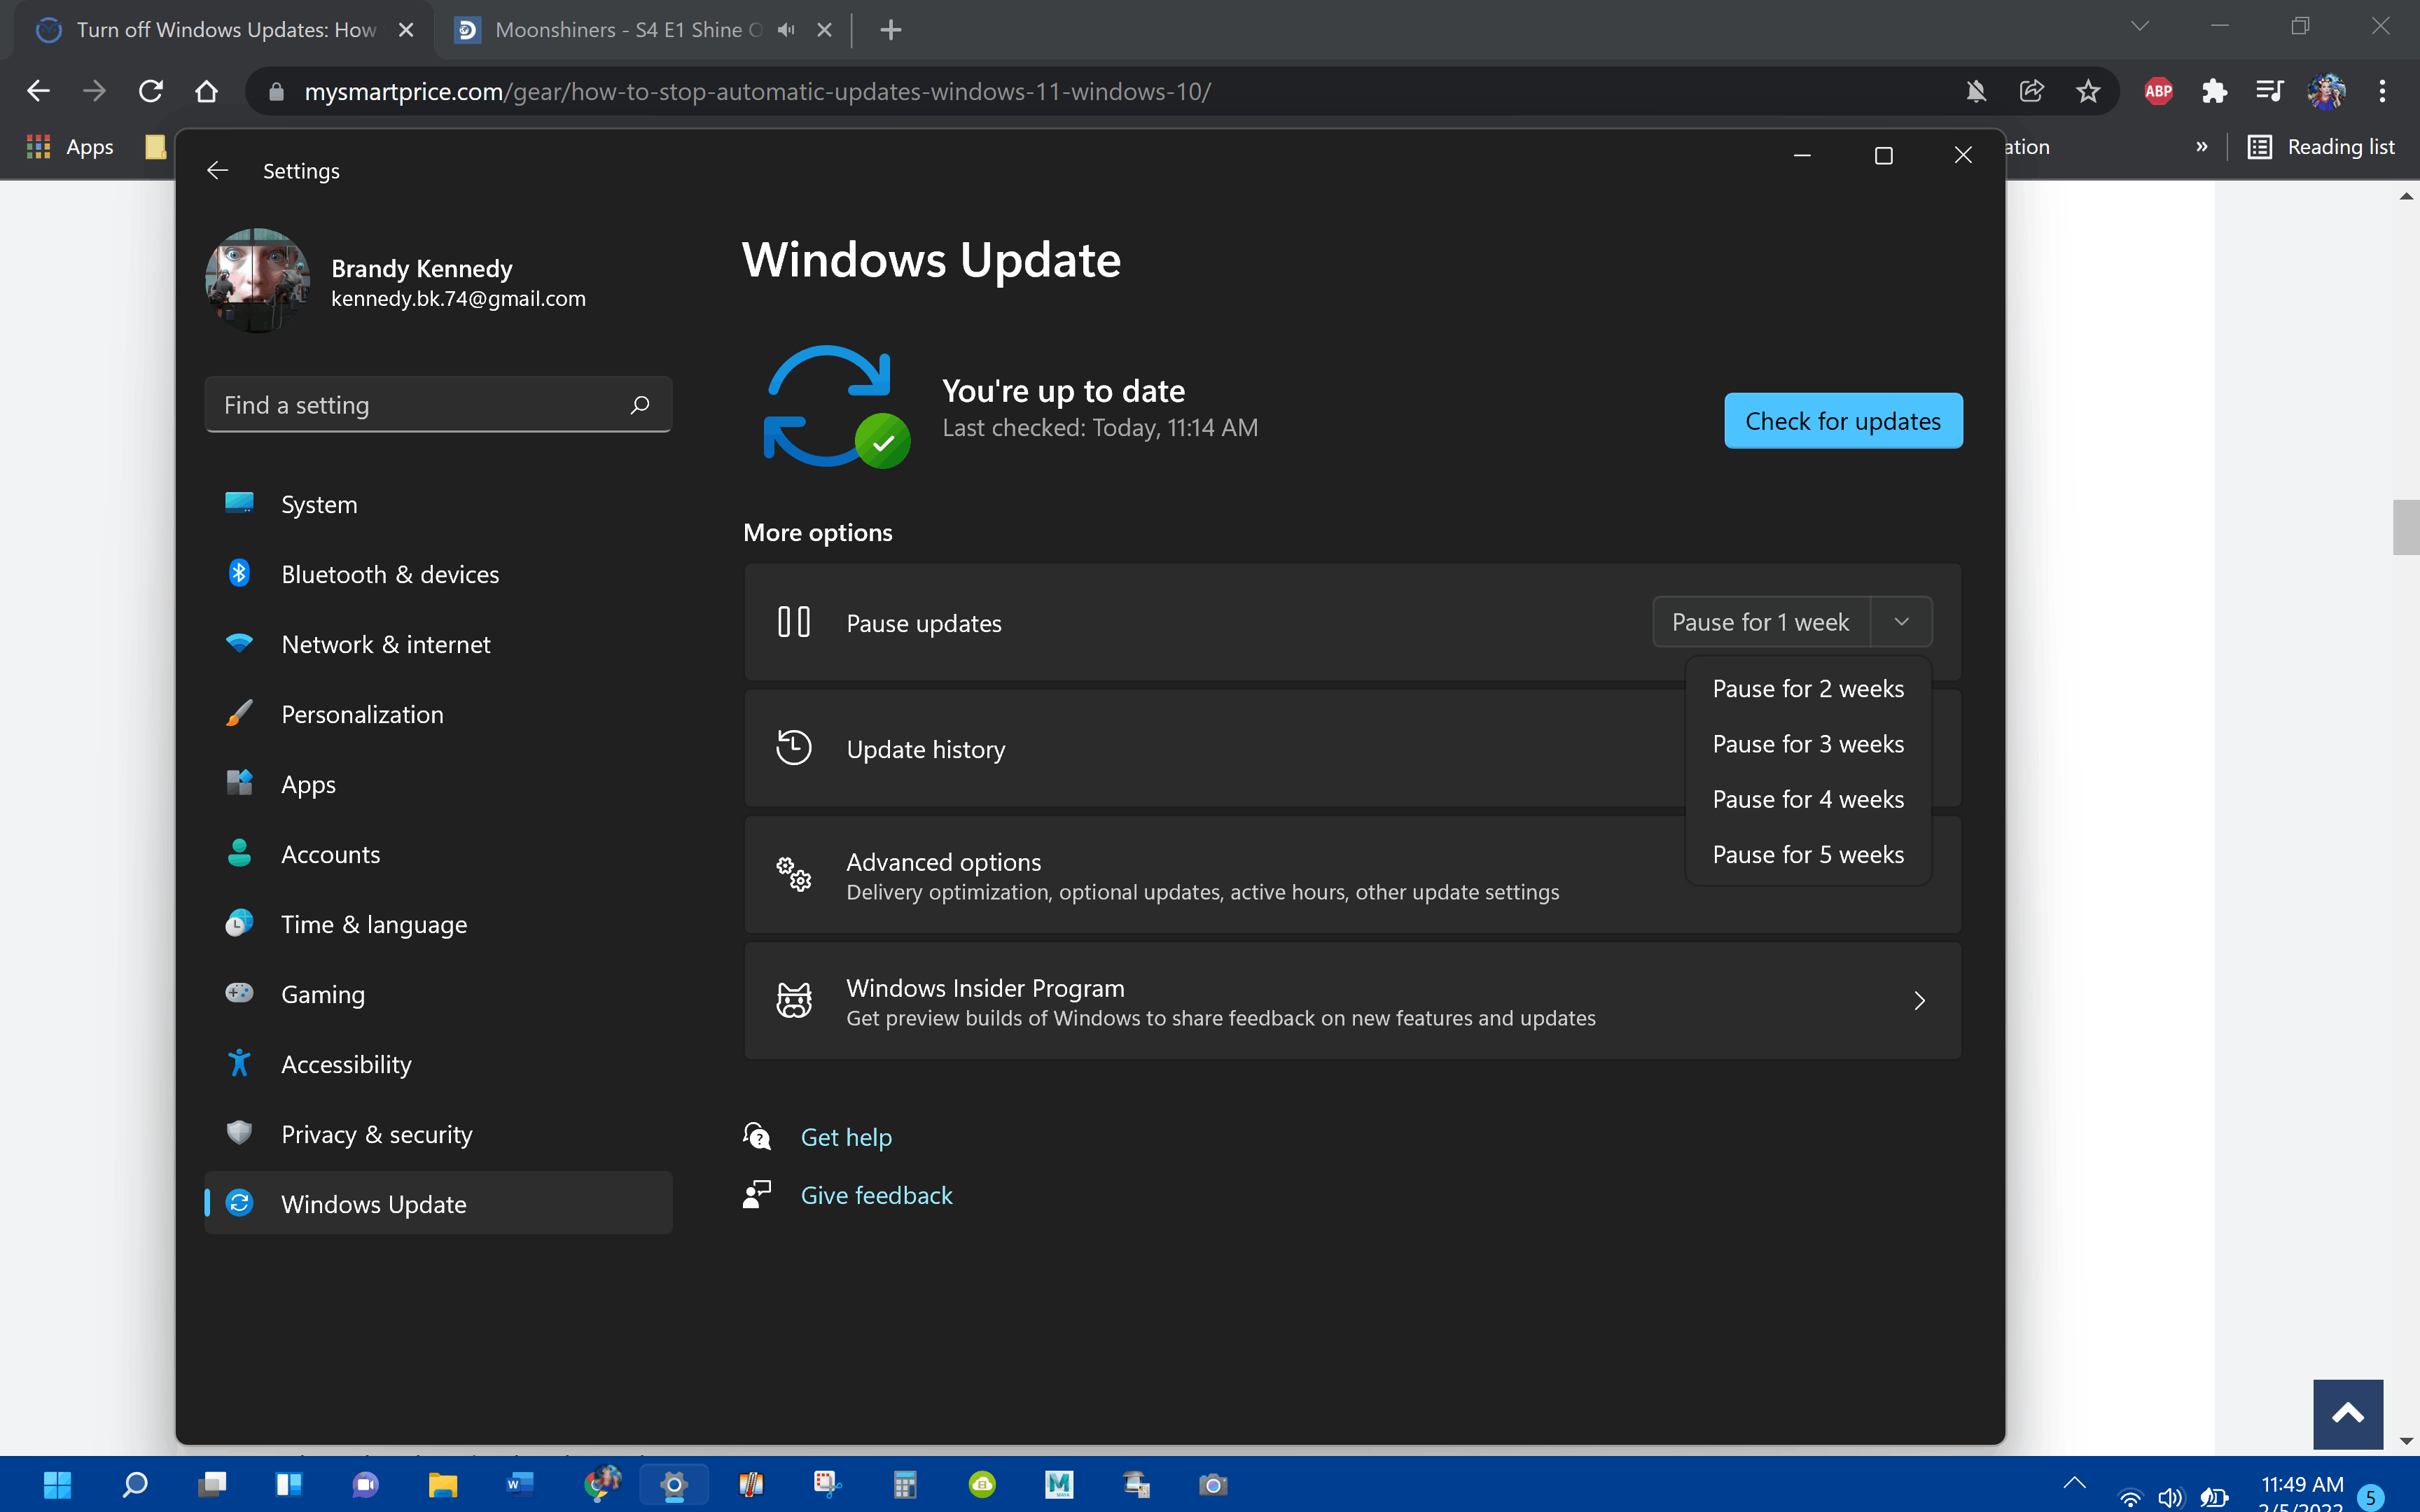Viewport: 2420px width, 1512px height.
Task: Open the Chrome profile avatar
Action: pos(2326,91)
